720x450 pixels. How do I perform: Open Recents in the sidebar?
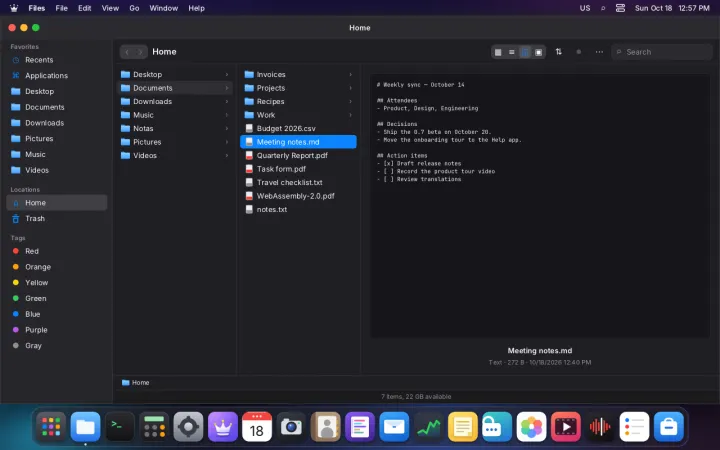(56, 60)
